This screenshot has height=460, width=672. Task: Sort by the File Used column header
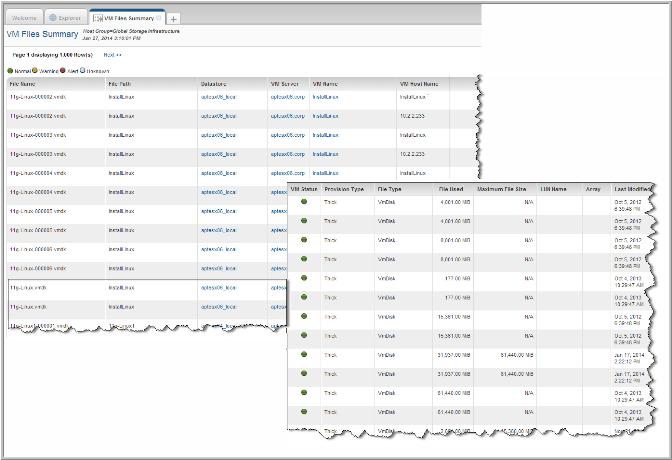click(452, 188)
